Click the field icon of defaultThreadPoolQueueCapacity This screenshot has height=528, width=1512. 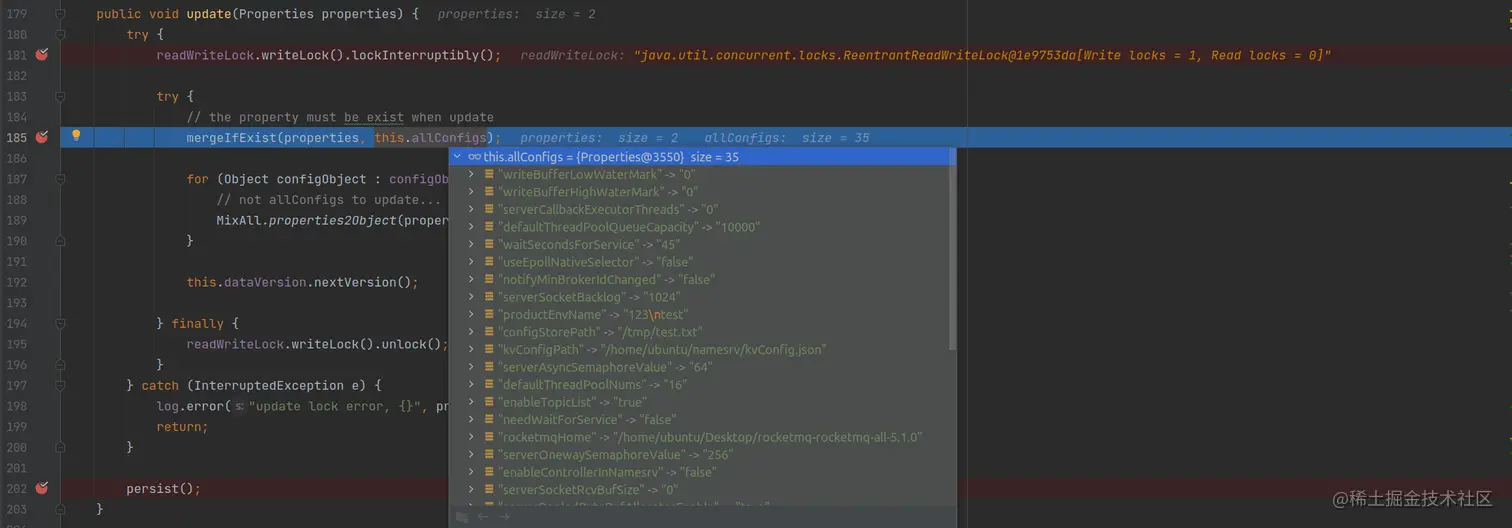[490, 227]
